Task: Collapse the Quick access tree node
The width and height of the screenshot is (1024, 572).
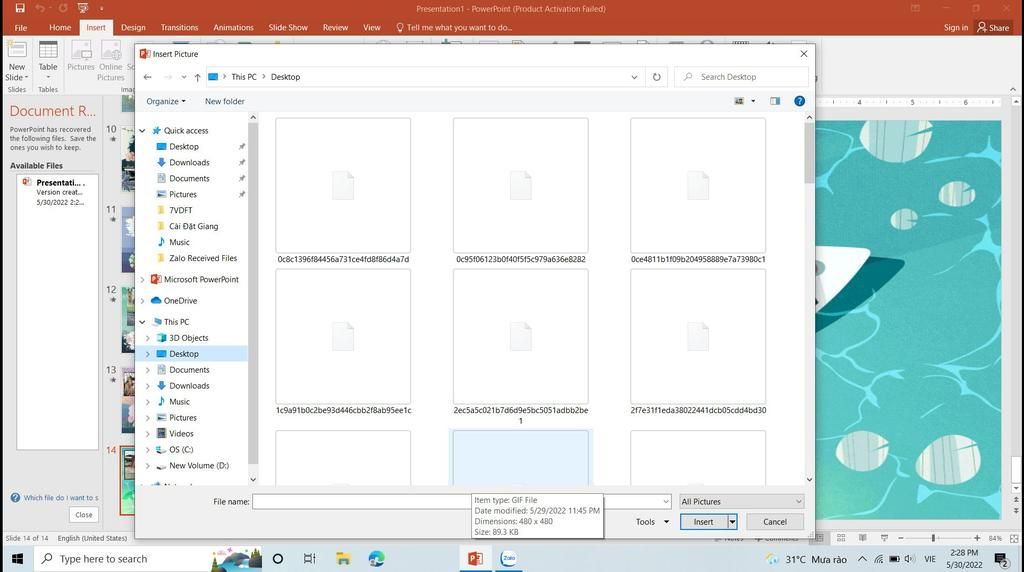Action: tap(142, 131)
